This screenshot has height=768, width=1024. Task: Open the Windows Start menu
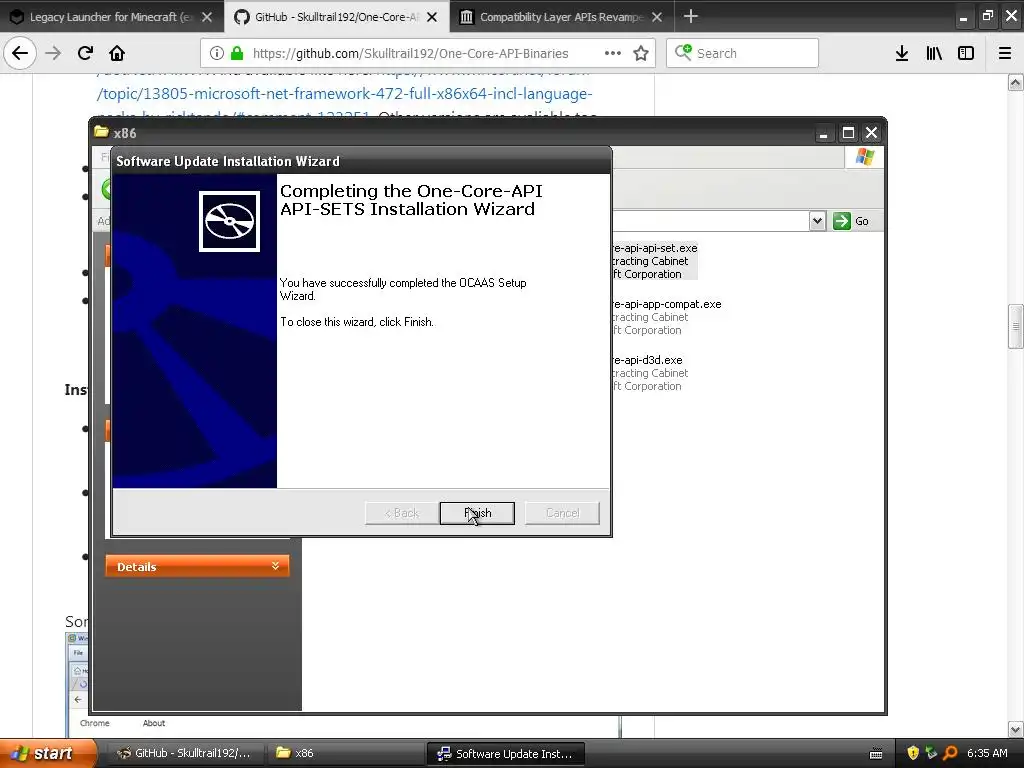click(47, 753)
